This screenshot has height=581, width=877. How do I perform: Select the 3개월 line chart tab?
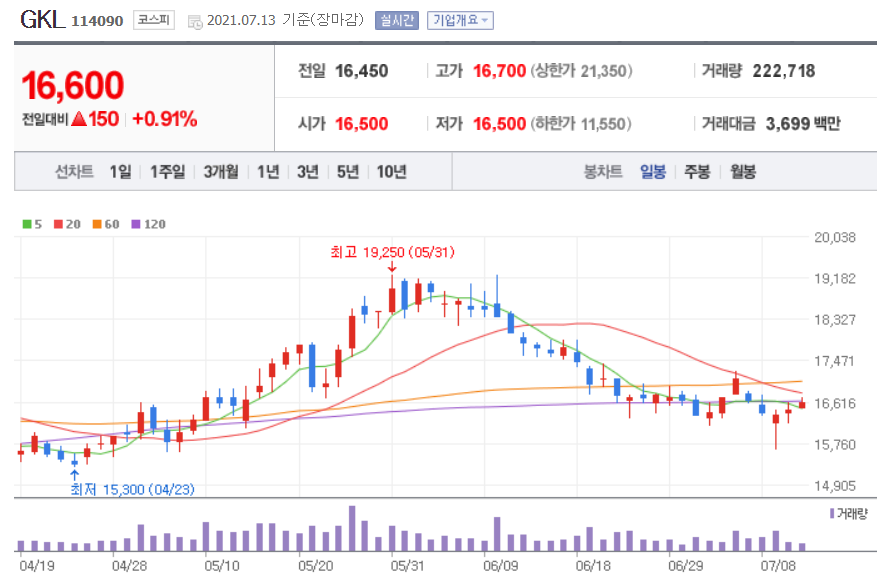coord(221,172)
